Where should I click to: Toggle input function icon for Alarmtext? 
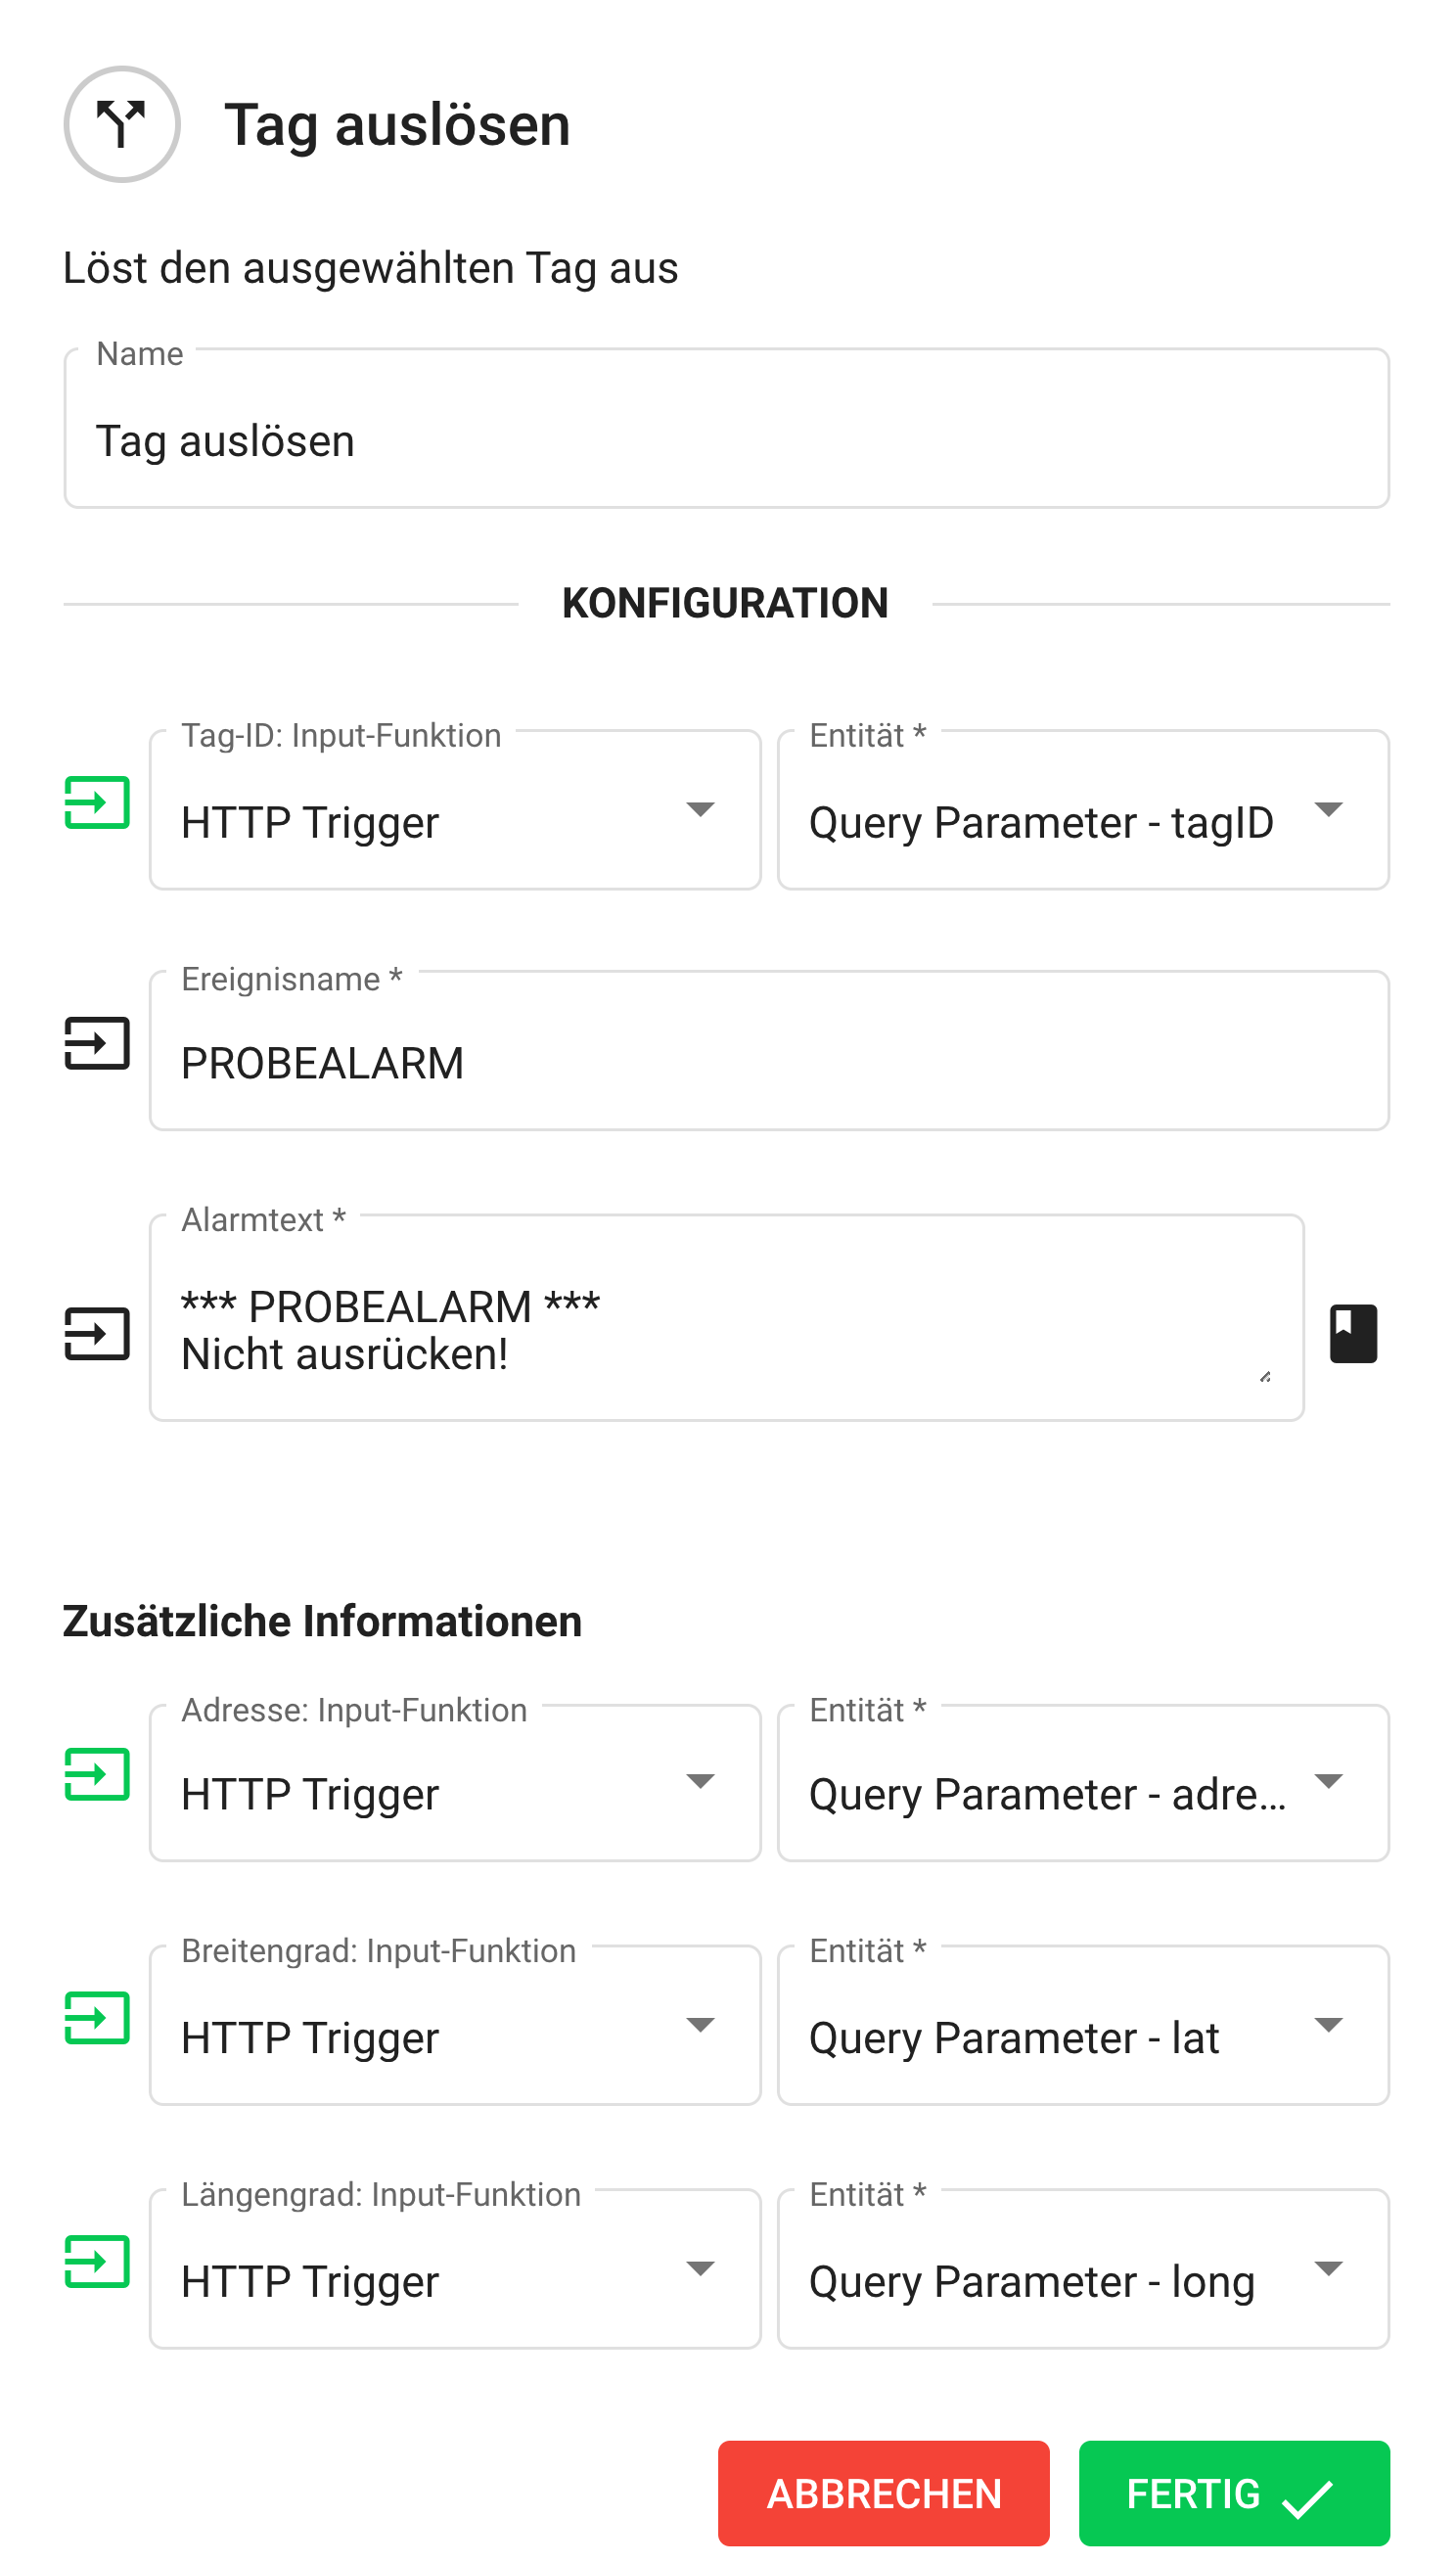click(97, 1333)
